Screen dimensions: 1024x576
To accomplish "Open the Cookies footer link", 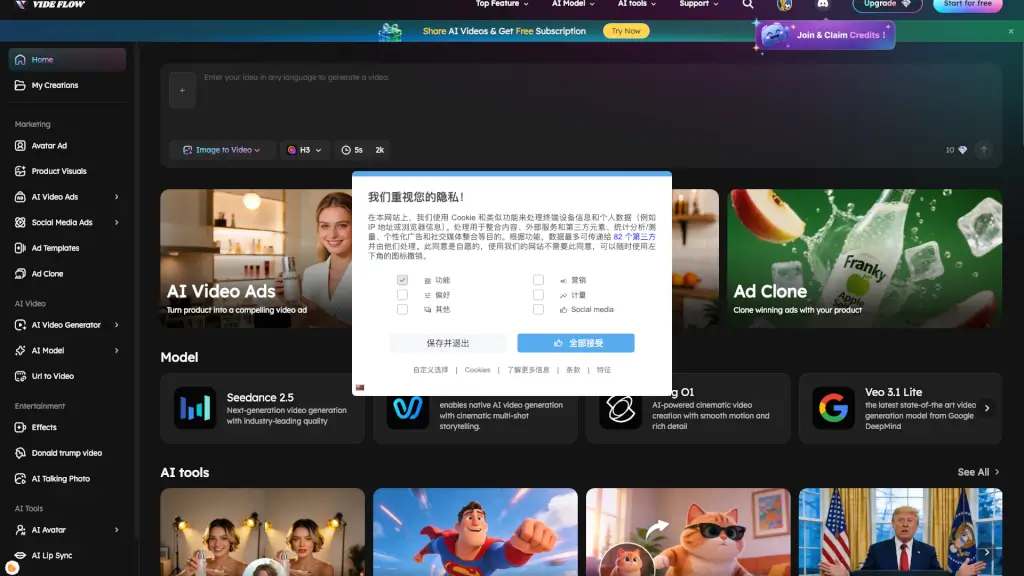I will click(477, 370).
